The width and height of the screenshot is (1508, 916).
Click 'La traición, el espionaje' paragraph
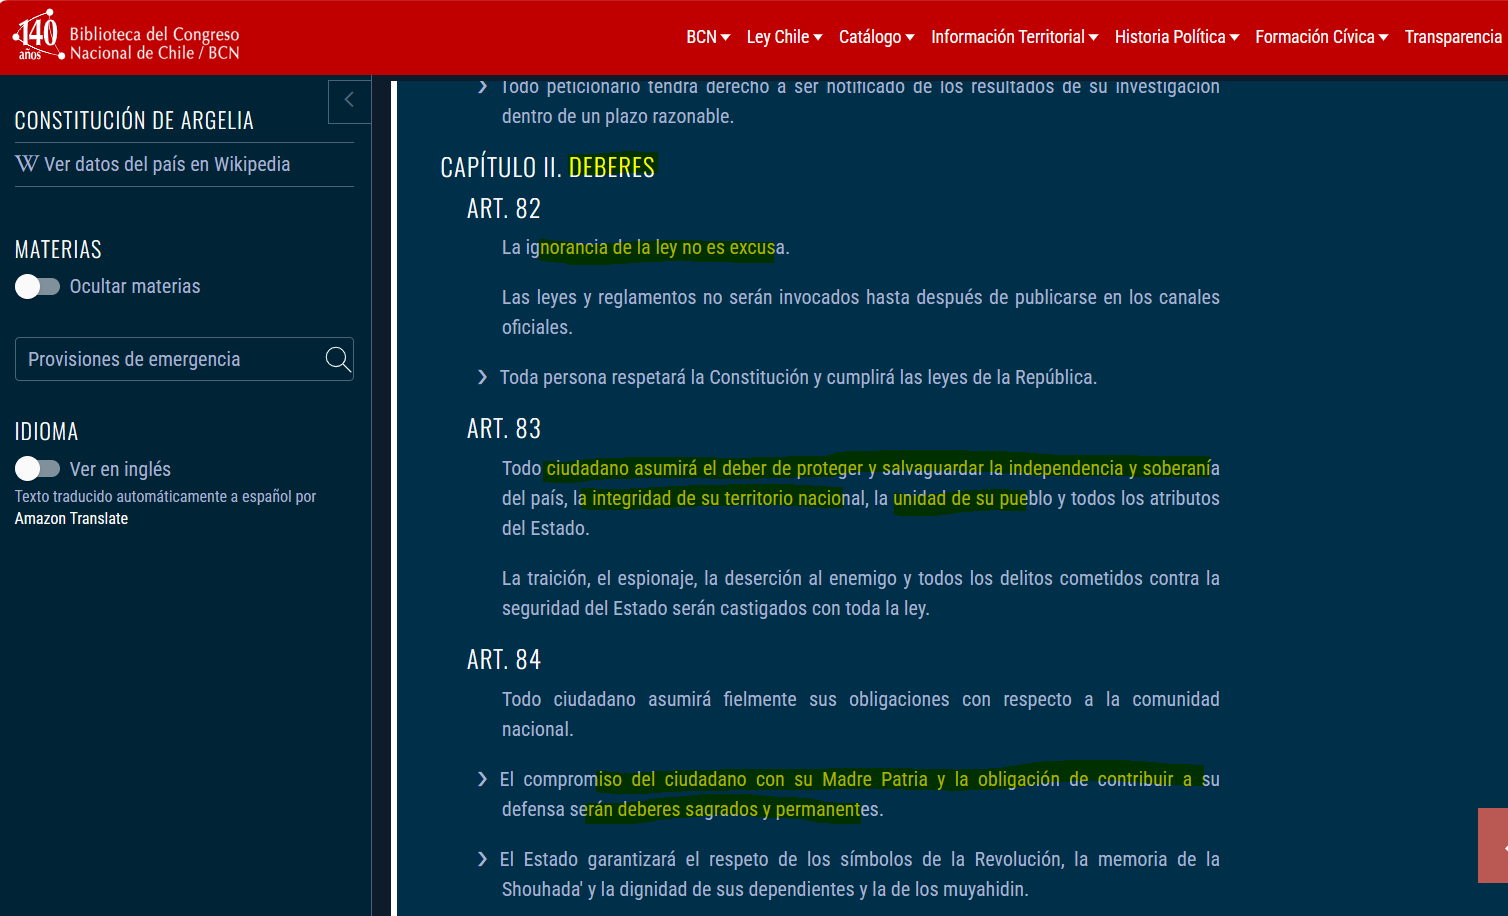(x=861, y=593)
